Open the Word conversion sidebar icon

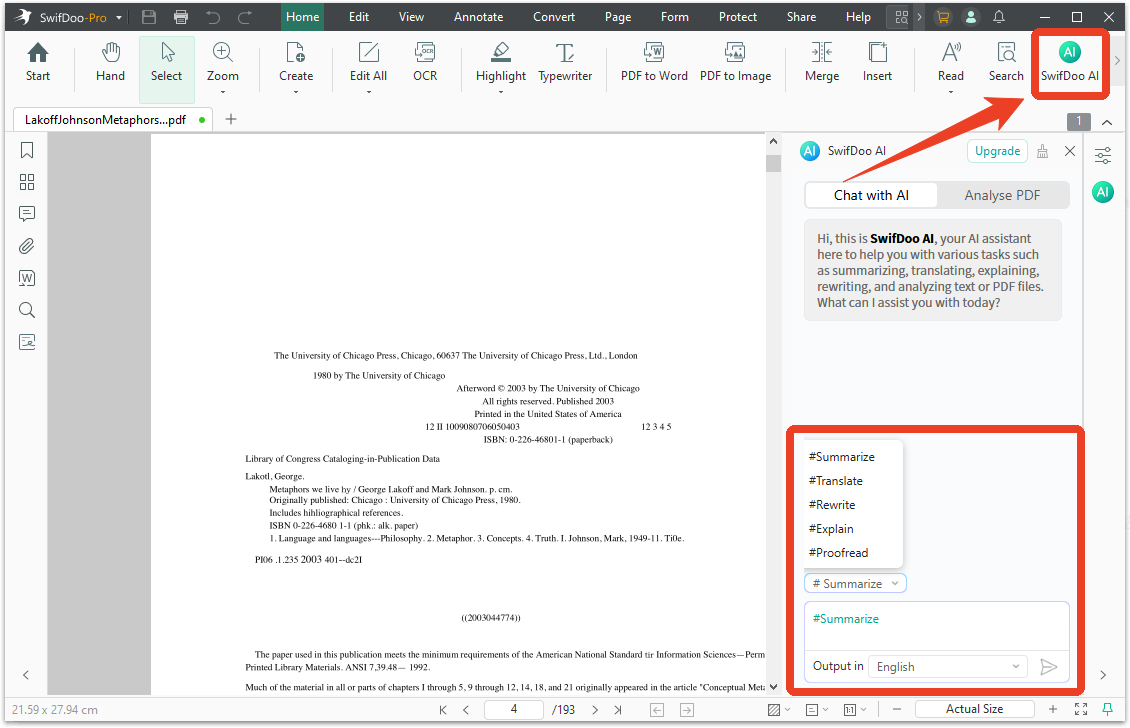point(27,278)
